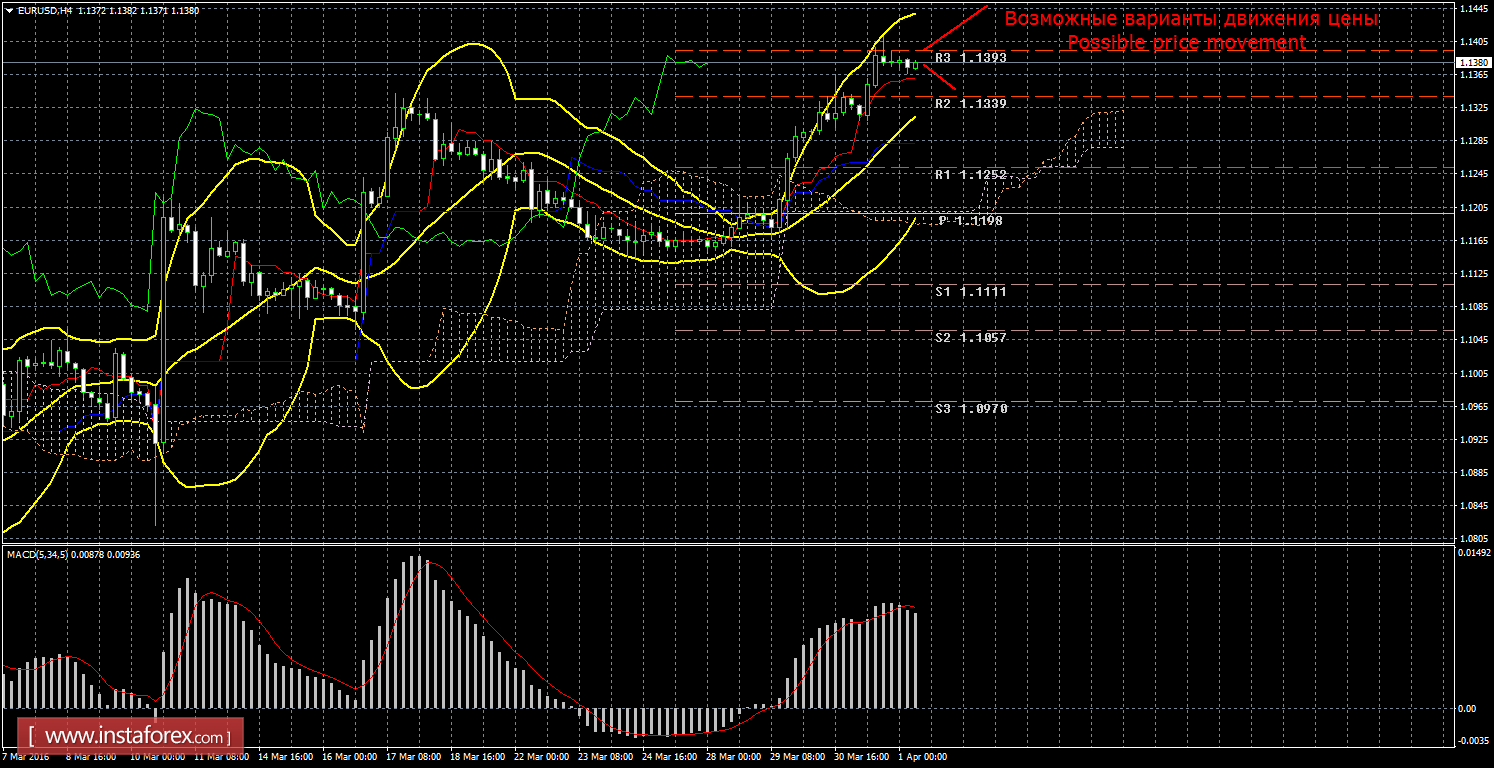Viewport: 1494px width, 768px height.
Task: Select the R3 1.1393 resistance label
Action: (970, 58)
